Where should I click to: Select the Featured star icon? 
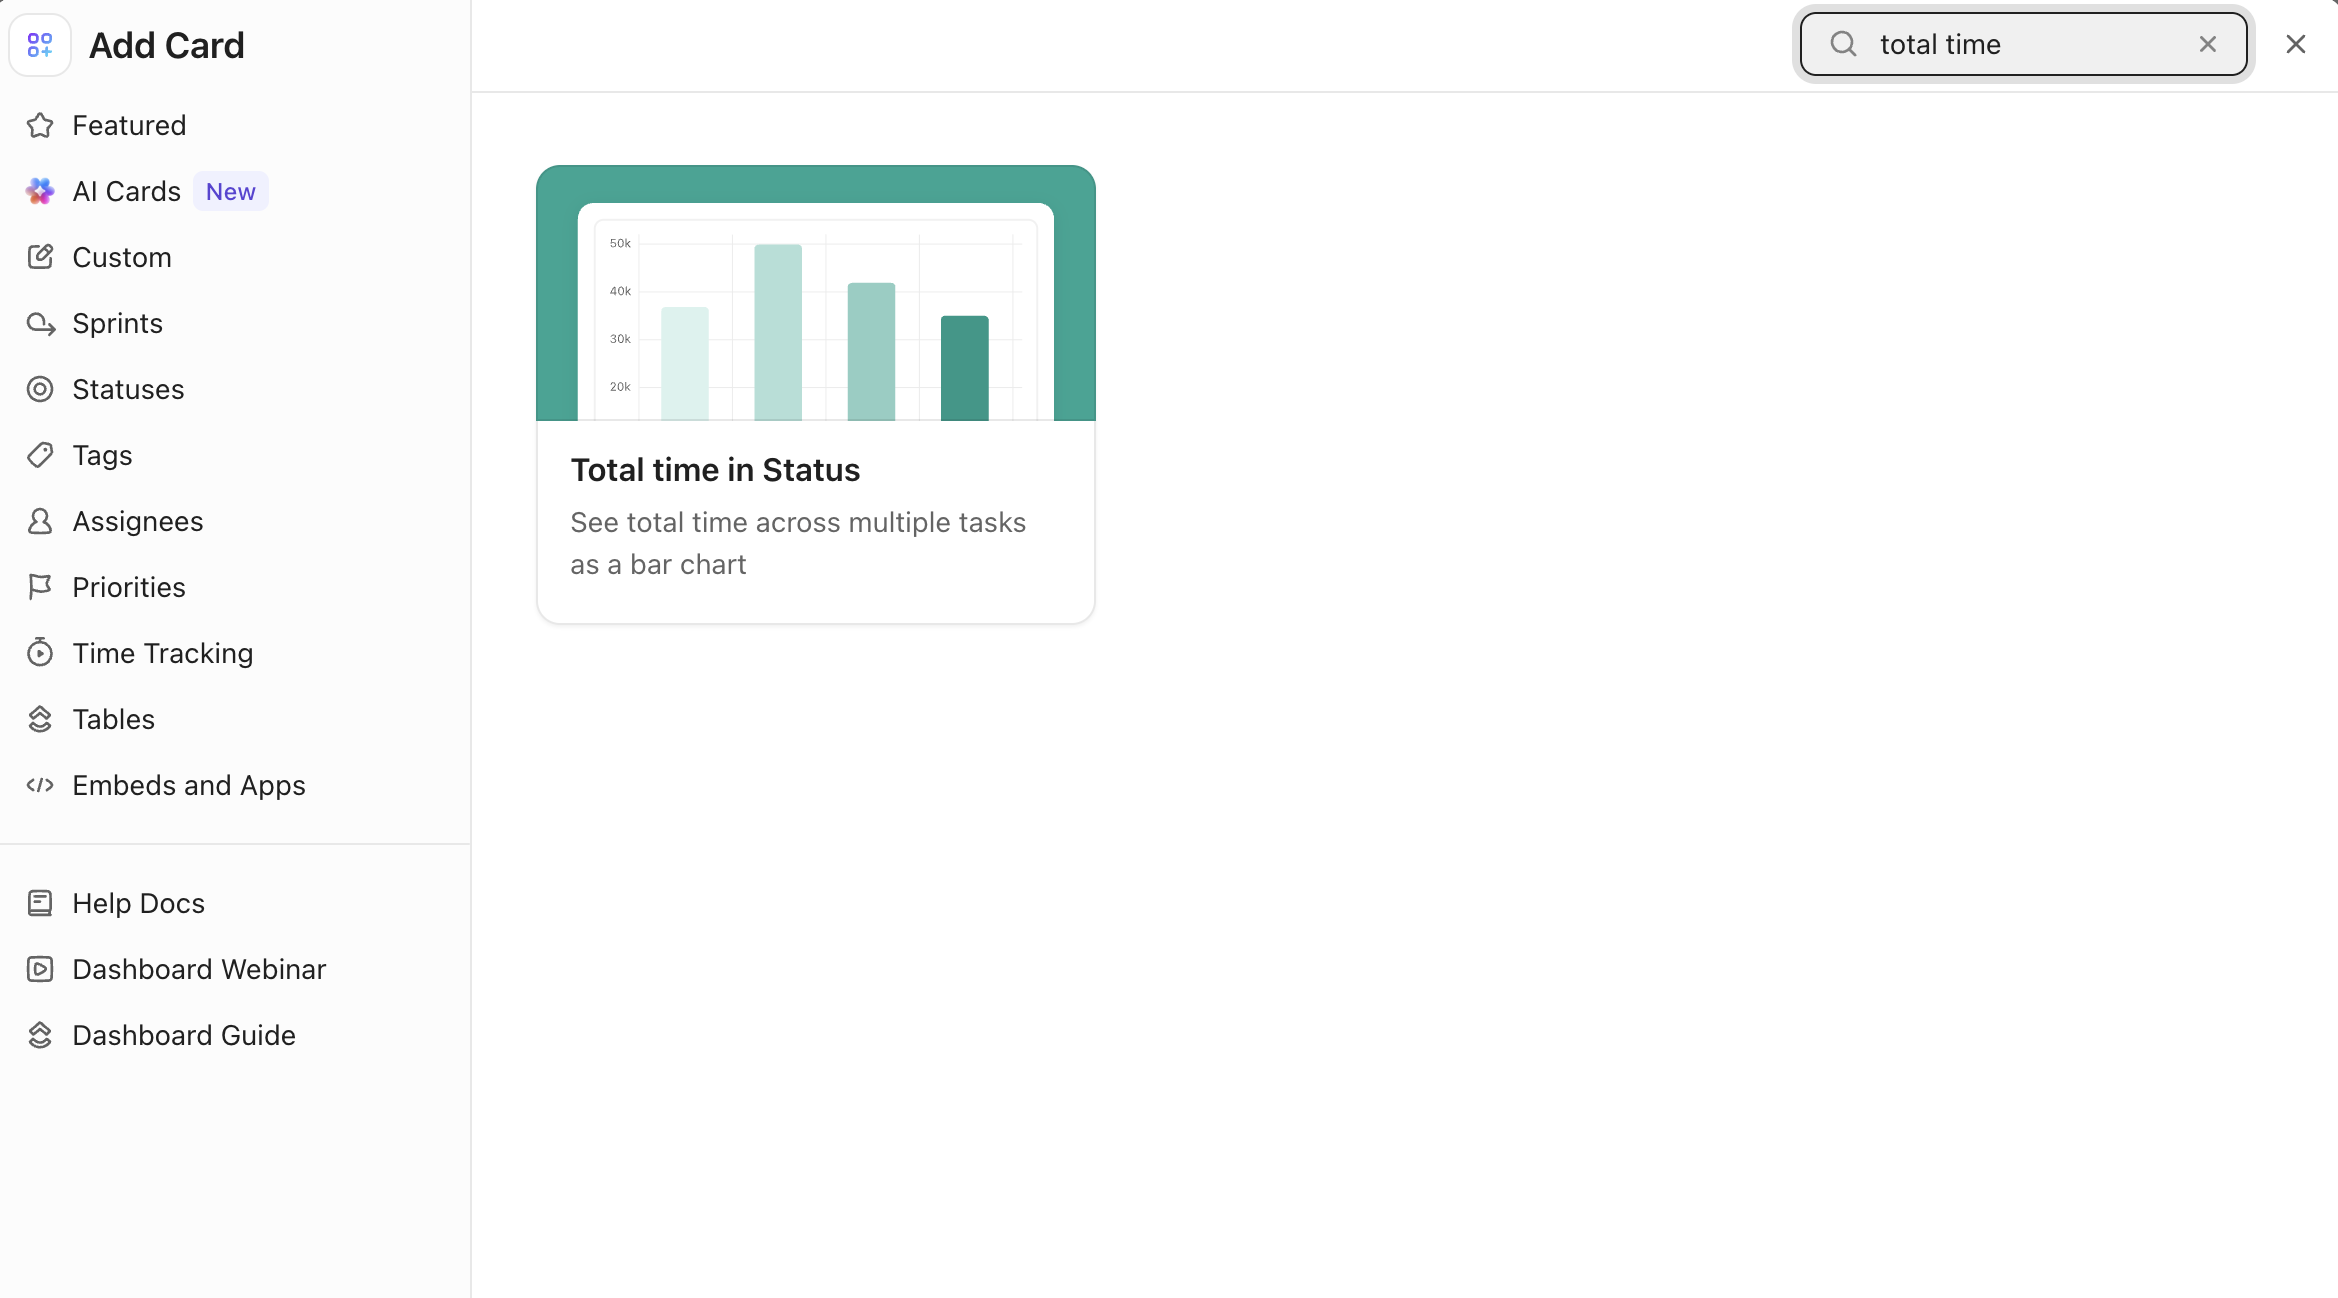point(40,125)
